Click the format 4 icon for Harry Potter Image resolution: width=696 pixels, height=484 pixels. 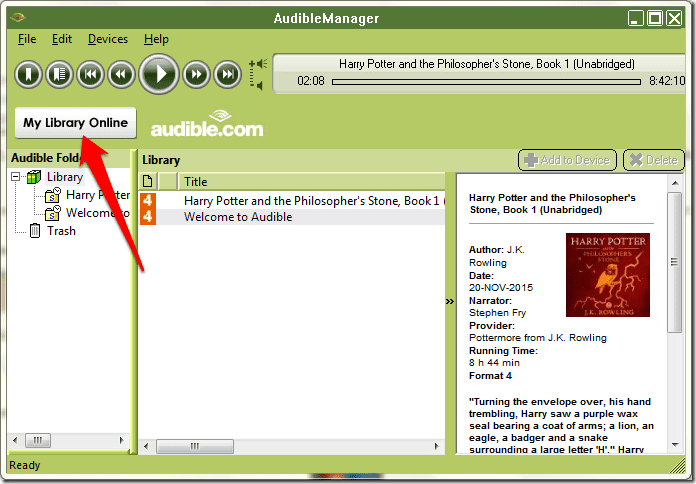pyautogui.click(x=148, y=201)
